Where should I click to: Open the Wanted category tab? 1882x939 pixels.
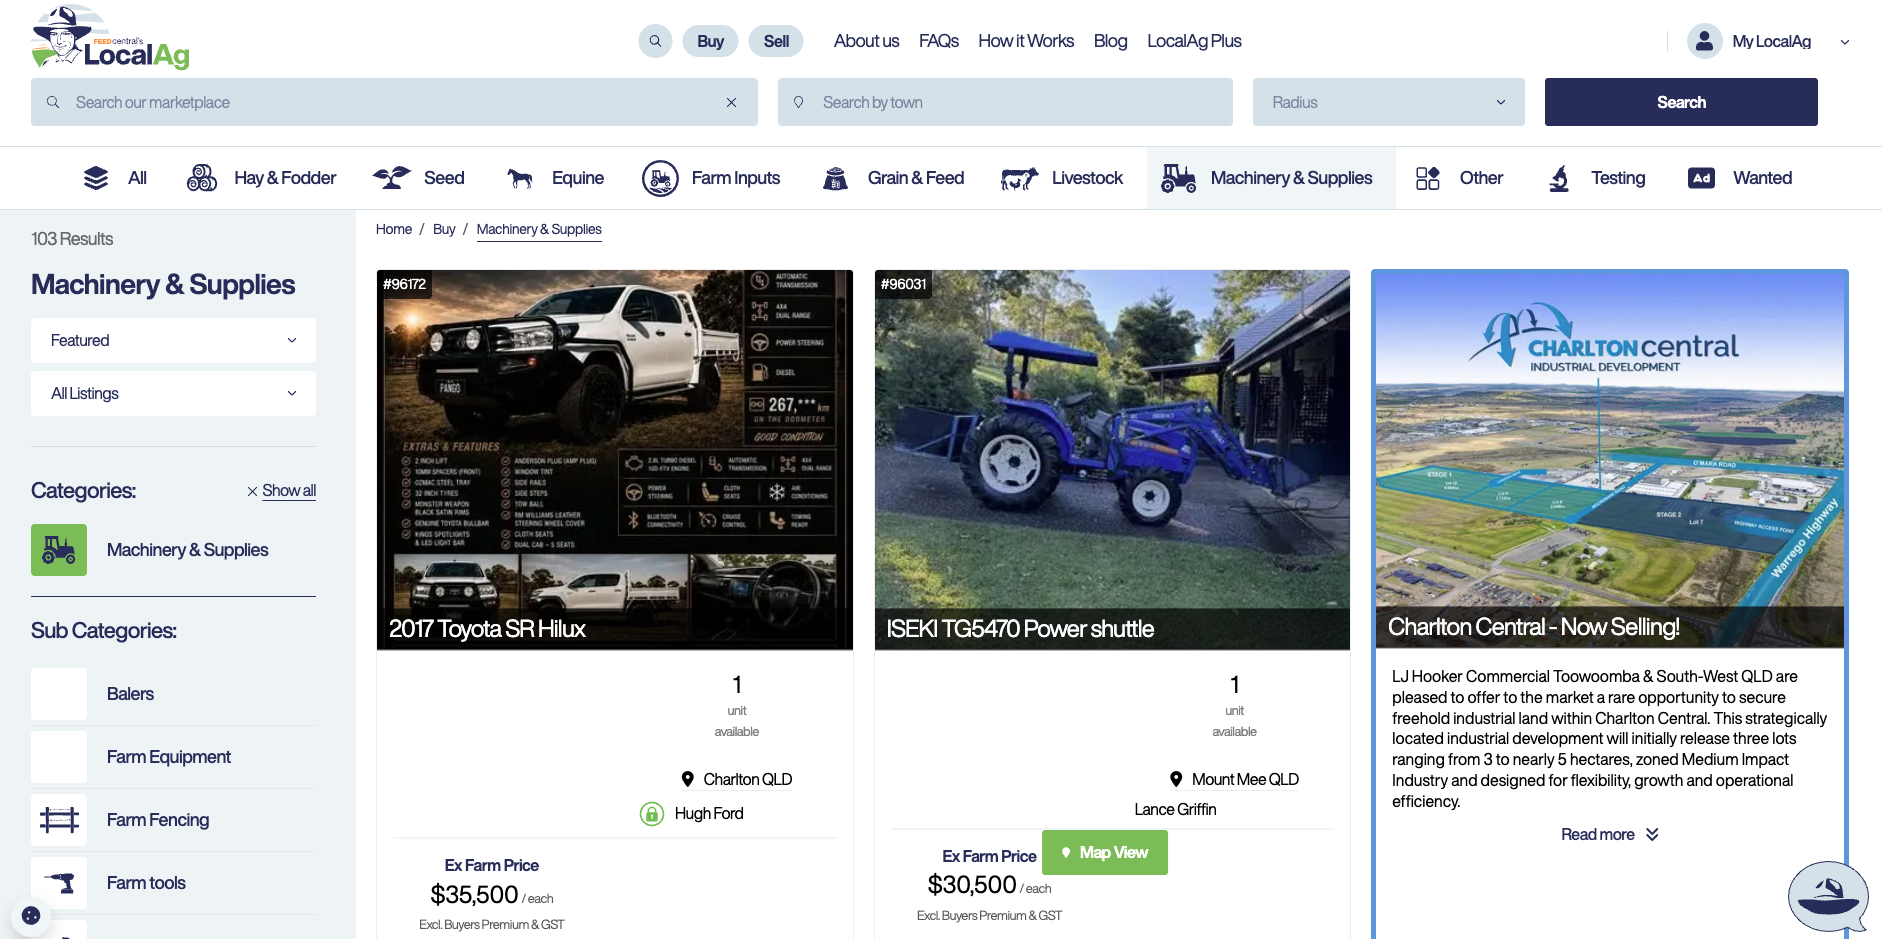tap(1740, 178)
